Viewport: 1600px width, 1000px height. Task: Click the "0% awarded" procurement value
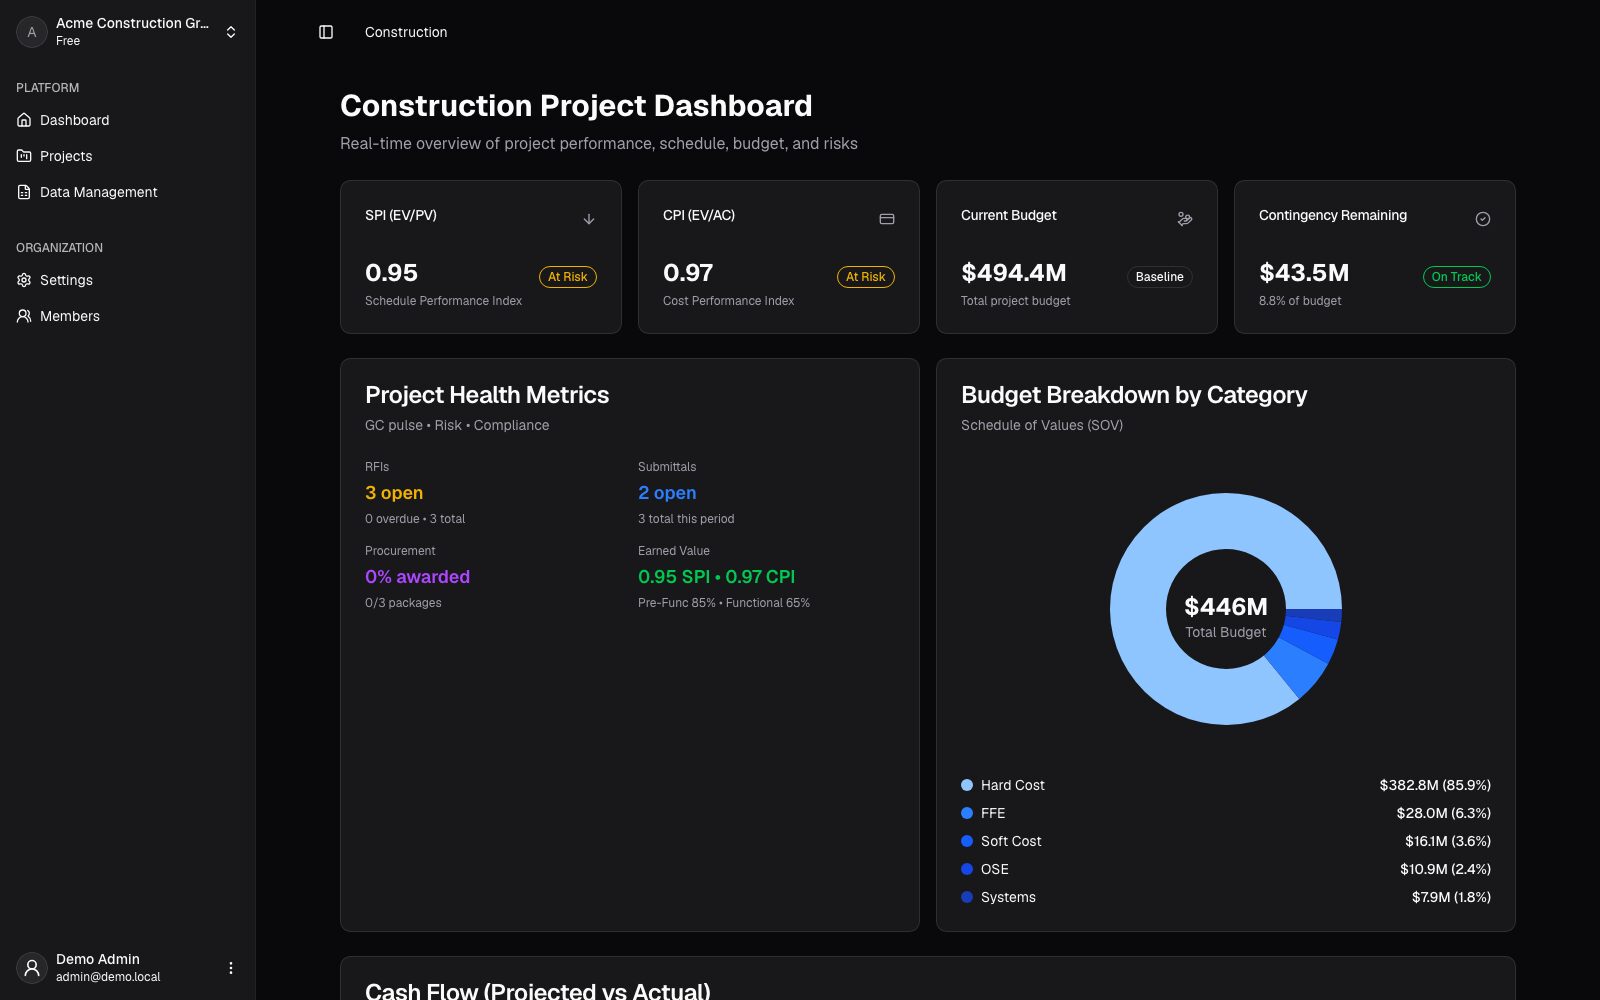tap(417, 577)
